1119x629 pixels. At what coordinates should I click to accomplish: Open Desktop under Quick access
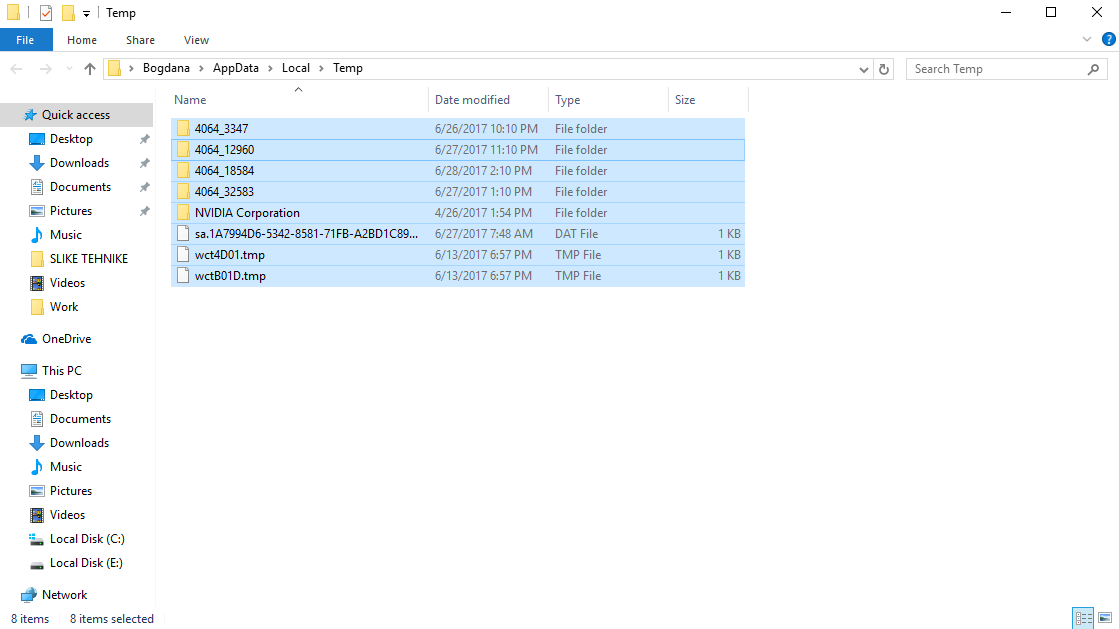[71, 139]
